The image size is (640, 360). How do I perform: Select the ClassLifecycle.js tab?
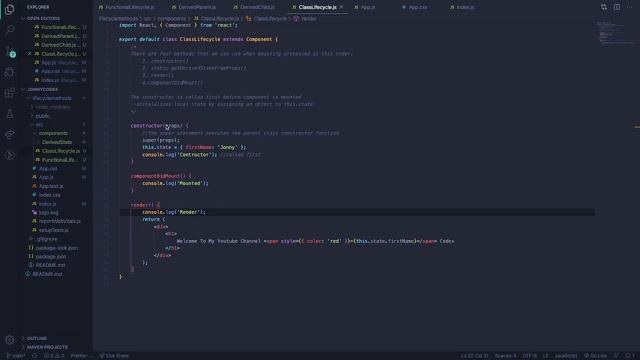tap(318, 7)
